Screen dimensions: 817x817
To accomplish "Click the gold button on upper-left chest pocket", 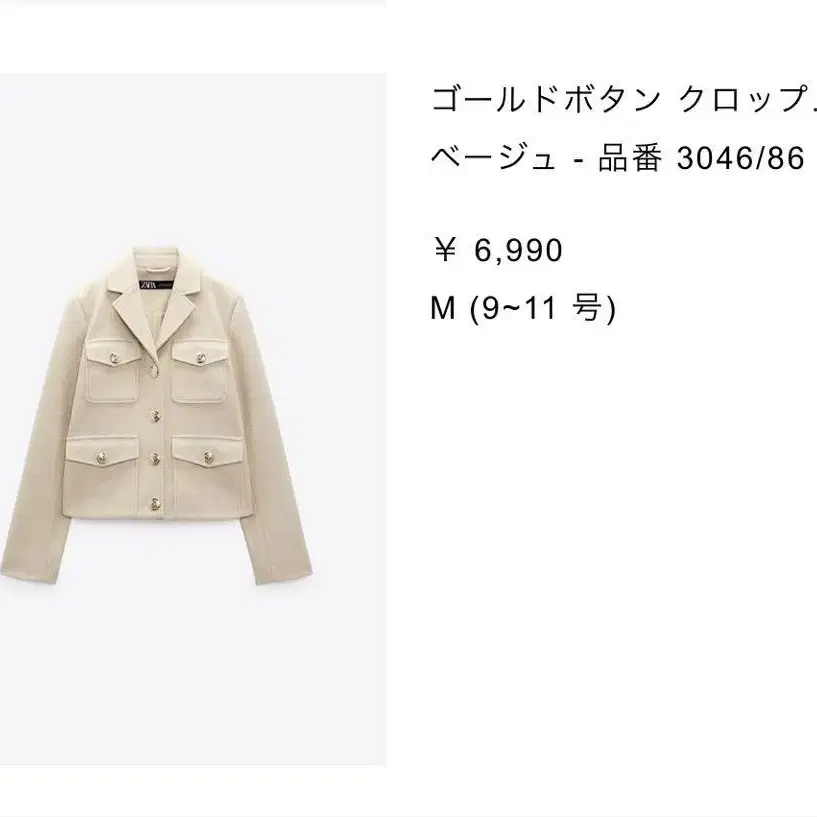I will click(114, 358).
